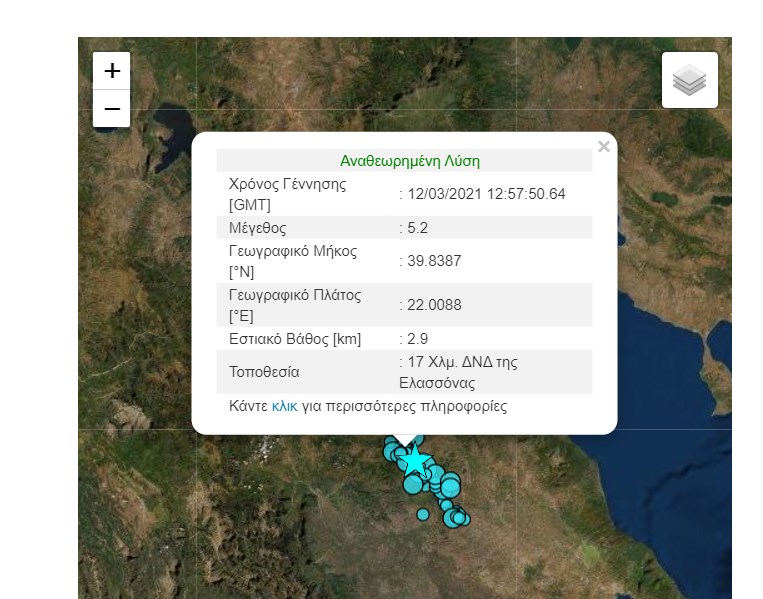The image size is (763, 599).
Task: Follow the 'κλικ' link for more information
Action: point(285,407)
